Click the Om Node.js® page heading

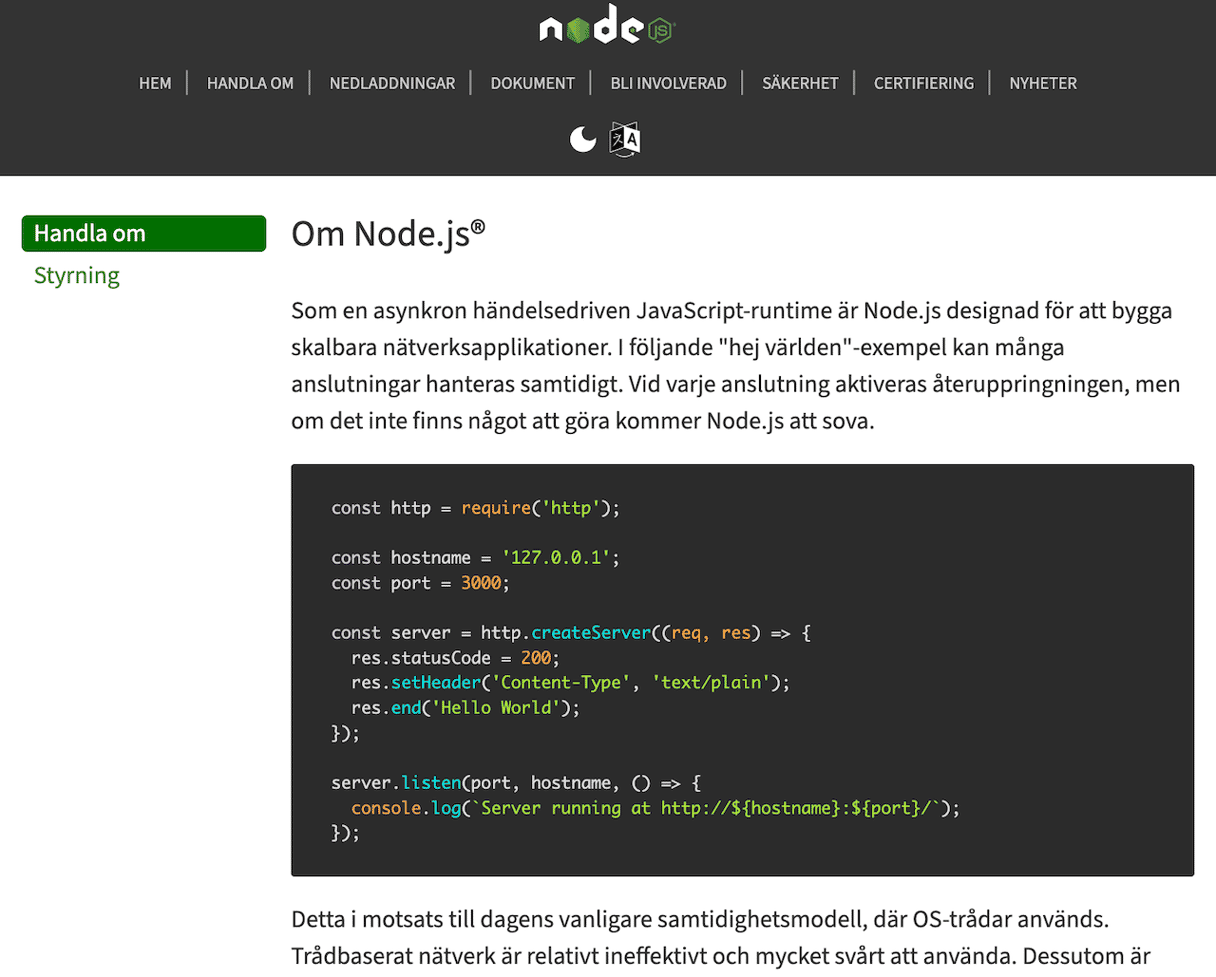388,234
